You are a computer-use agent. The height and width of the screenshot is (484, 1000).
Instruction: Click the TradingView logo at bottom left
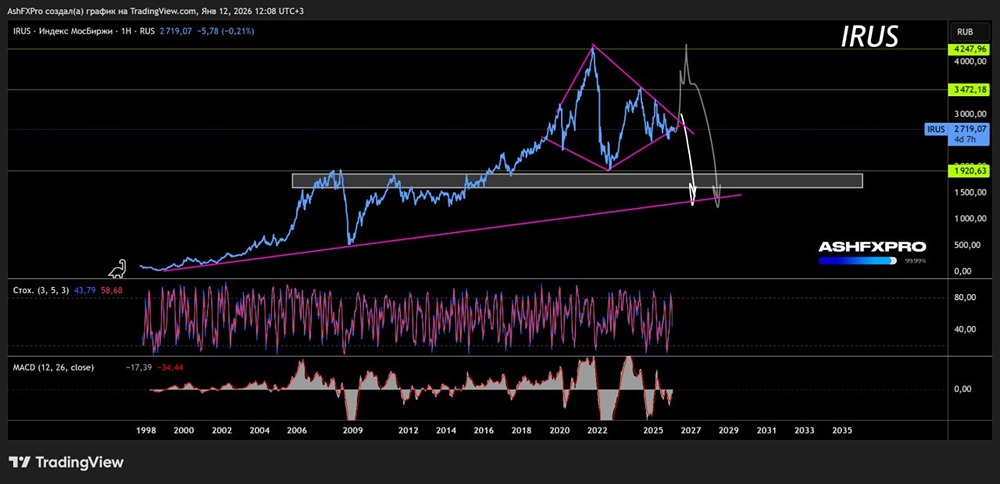(x=66, y=462)
